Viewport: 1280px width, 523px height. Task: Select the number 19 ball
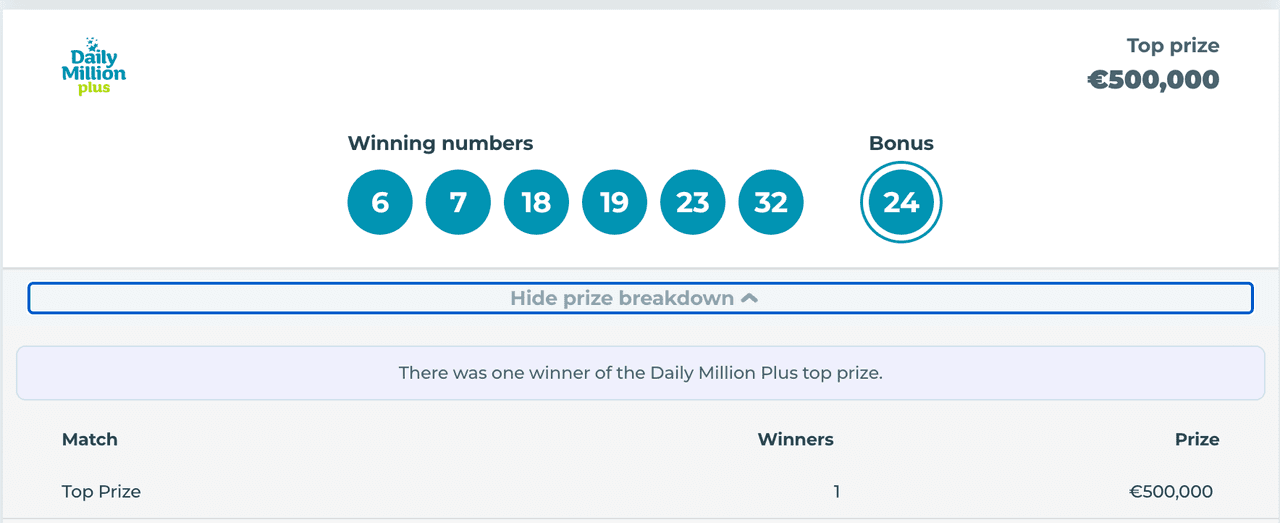tap(614, 203)
